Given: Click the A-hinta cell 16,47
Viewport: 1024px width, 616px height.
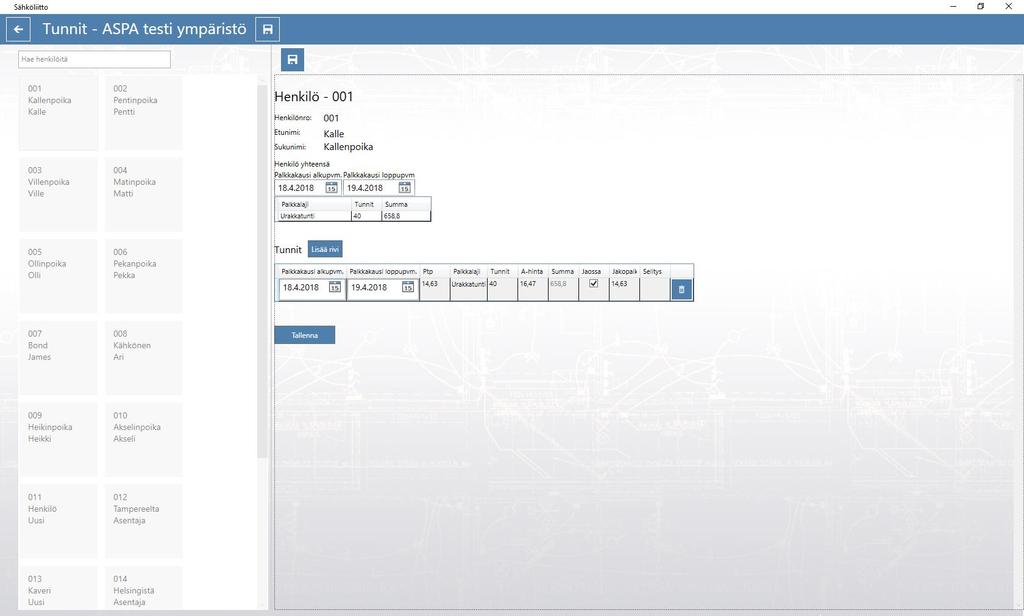Looking at the screenshot, I should 533,289.
